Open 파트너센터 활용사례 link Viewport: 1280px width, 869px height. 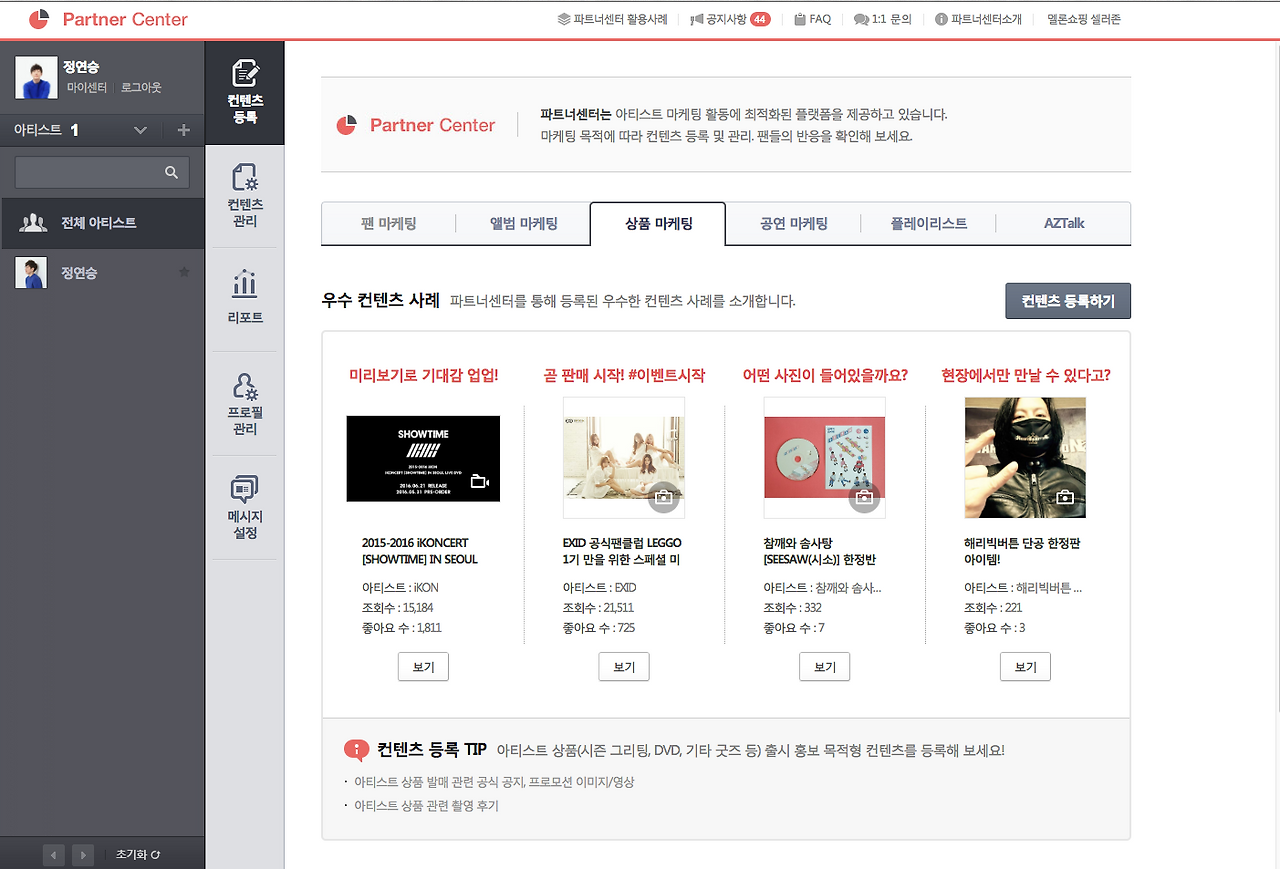612,19
